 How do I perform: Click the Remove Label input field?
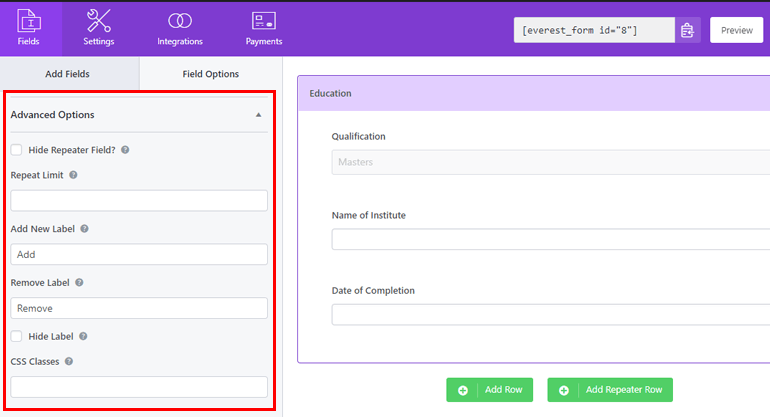pyautogui.click(x=139, y=308)
